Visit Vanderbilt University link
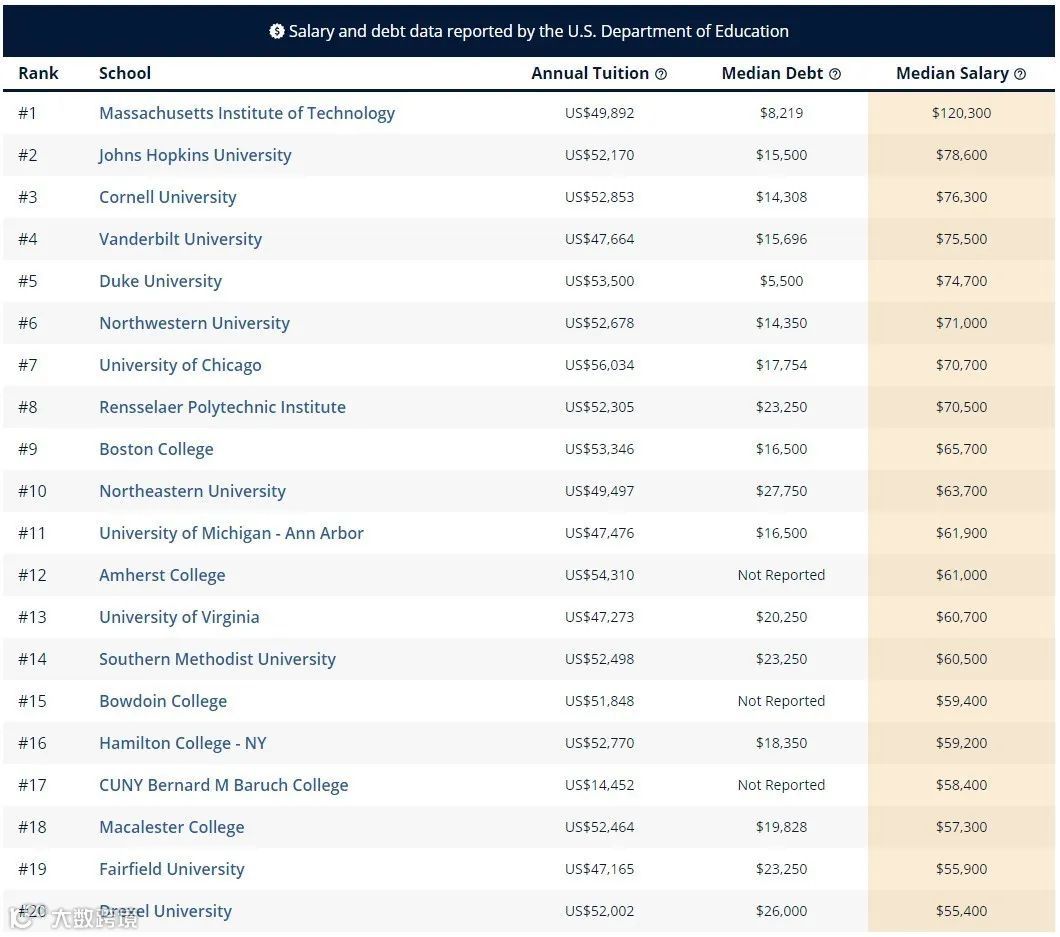 coord(180,239)
